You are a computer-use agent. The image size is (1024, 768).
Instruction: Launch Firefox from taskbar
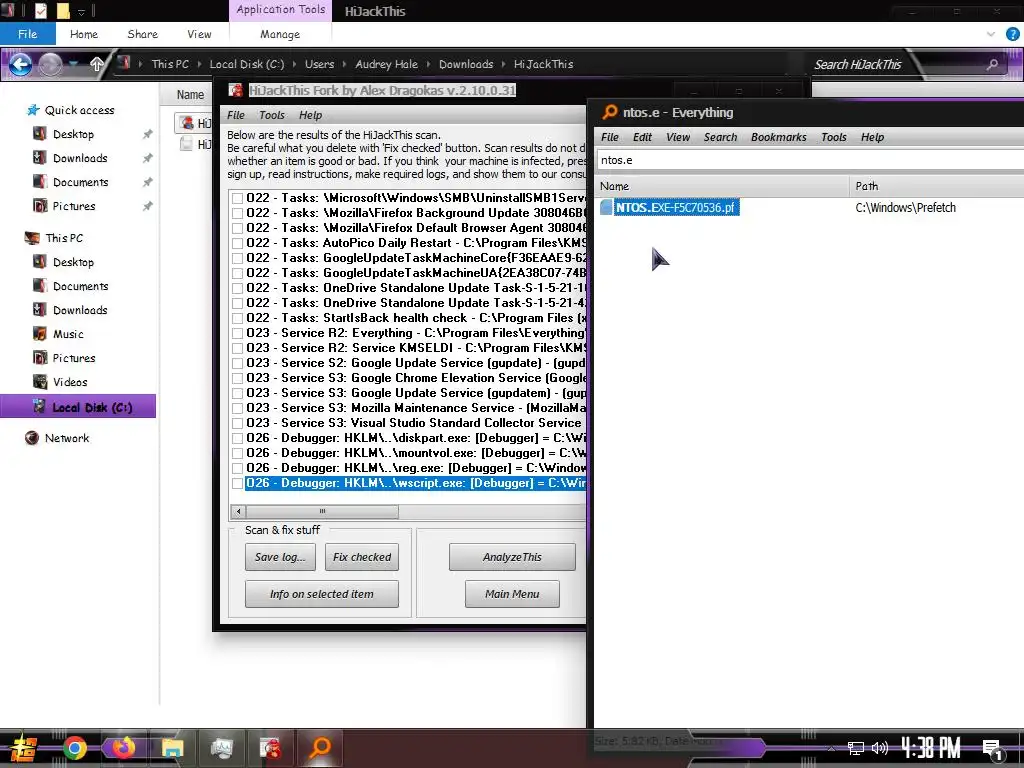click(x=123, y=748)
